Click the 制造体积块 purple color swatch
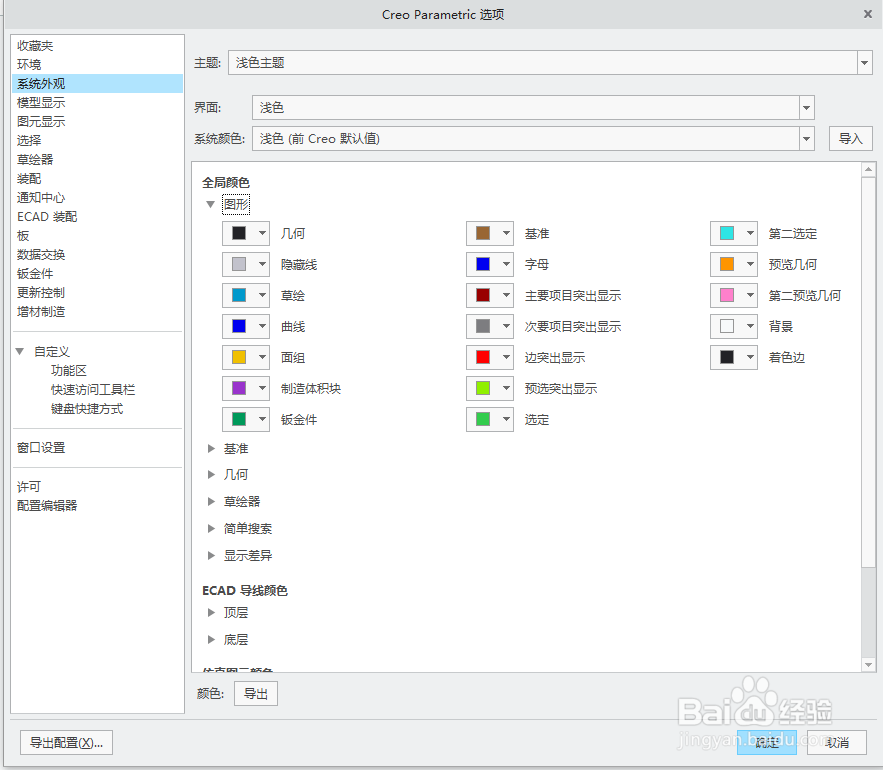Image resolution: width=883 pixels, height=770 pixels. point(239,388)
